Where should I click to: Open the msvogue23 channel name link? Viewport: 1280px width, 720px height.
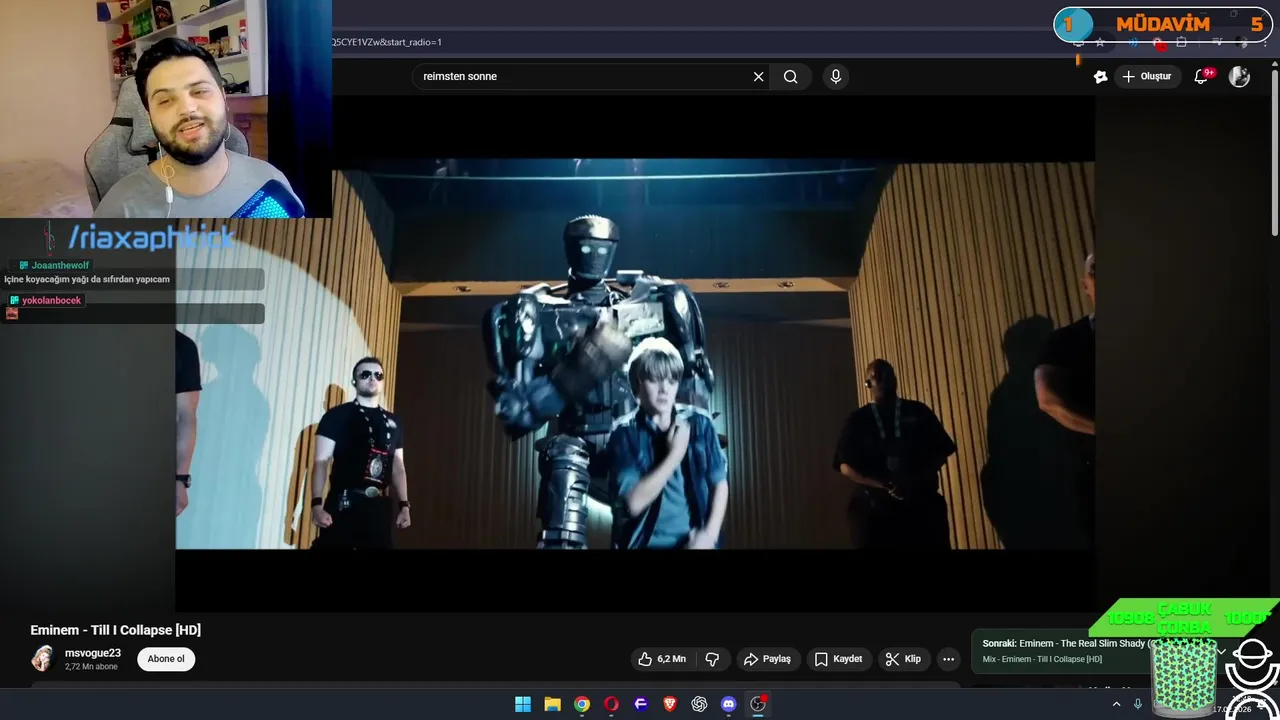point(93,653)
